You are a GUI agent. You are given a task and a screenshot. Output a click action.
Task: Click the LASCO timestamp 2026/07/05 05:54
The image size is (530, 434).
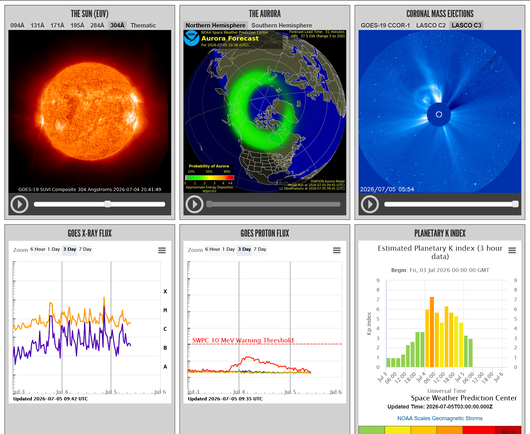click(387, 189)
